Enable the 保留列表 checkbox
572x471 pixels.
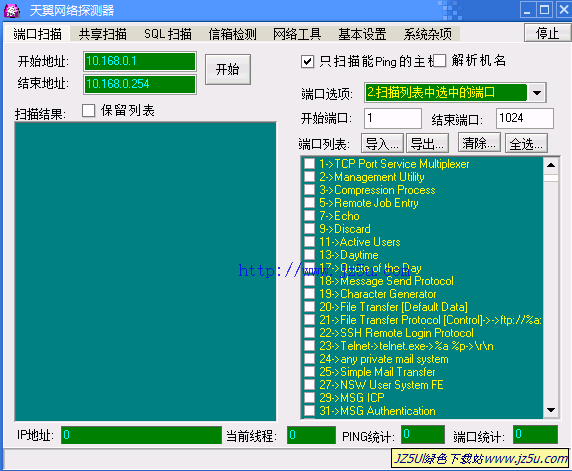tap(88, 111)
